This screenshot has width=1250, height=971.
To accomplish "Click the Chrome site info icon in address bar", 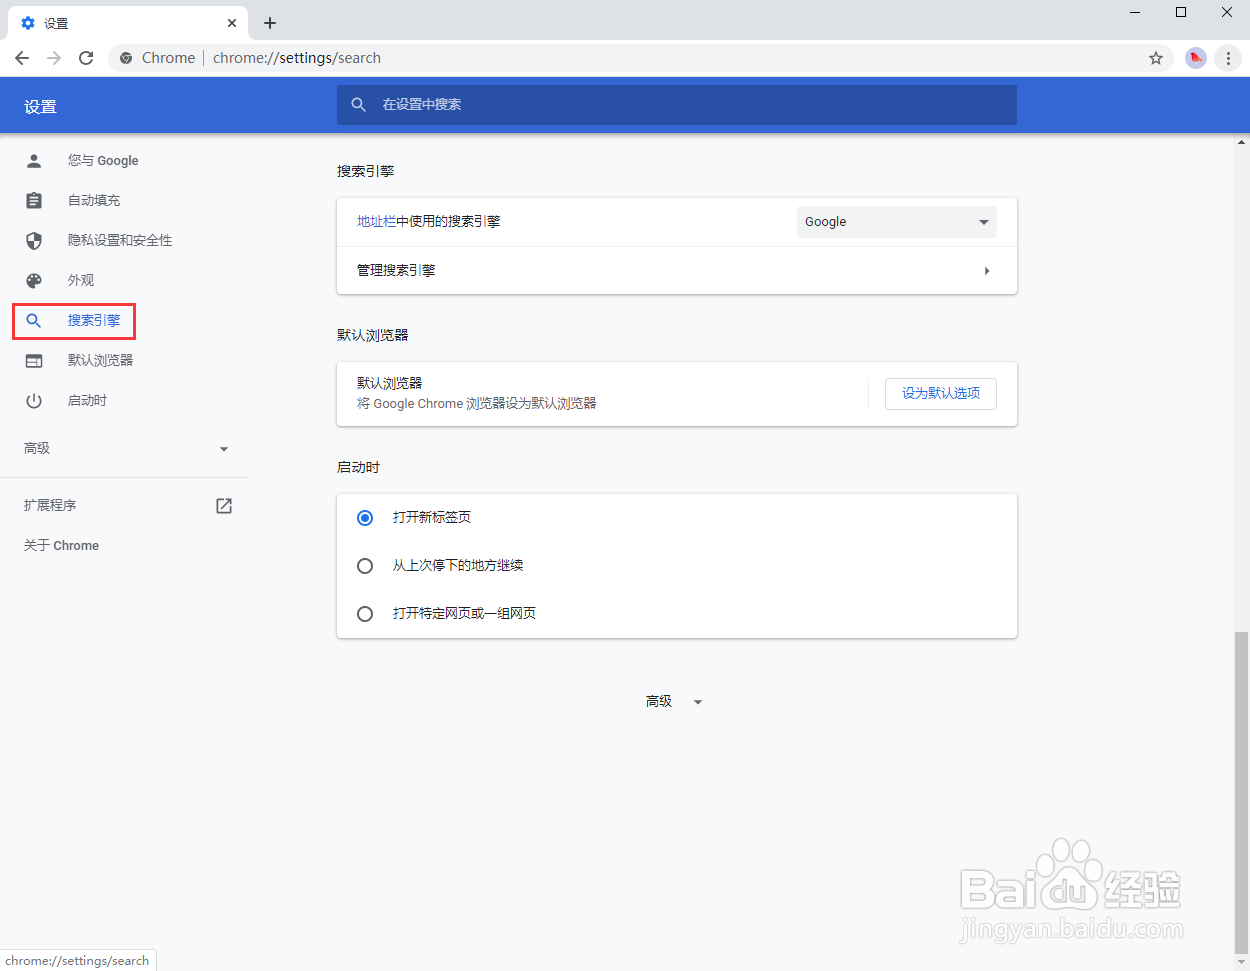I will coord(126,58).
